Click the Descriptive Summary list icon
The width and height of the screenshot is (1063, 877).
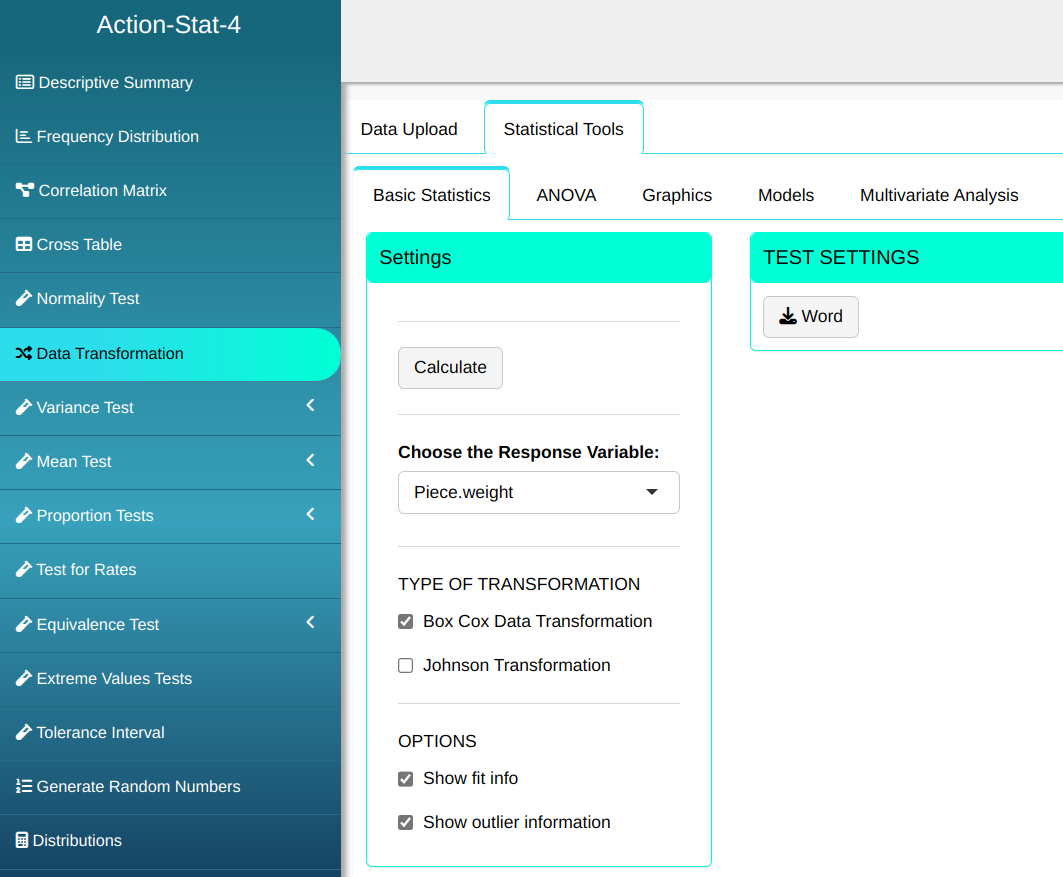(25, 83)
